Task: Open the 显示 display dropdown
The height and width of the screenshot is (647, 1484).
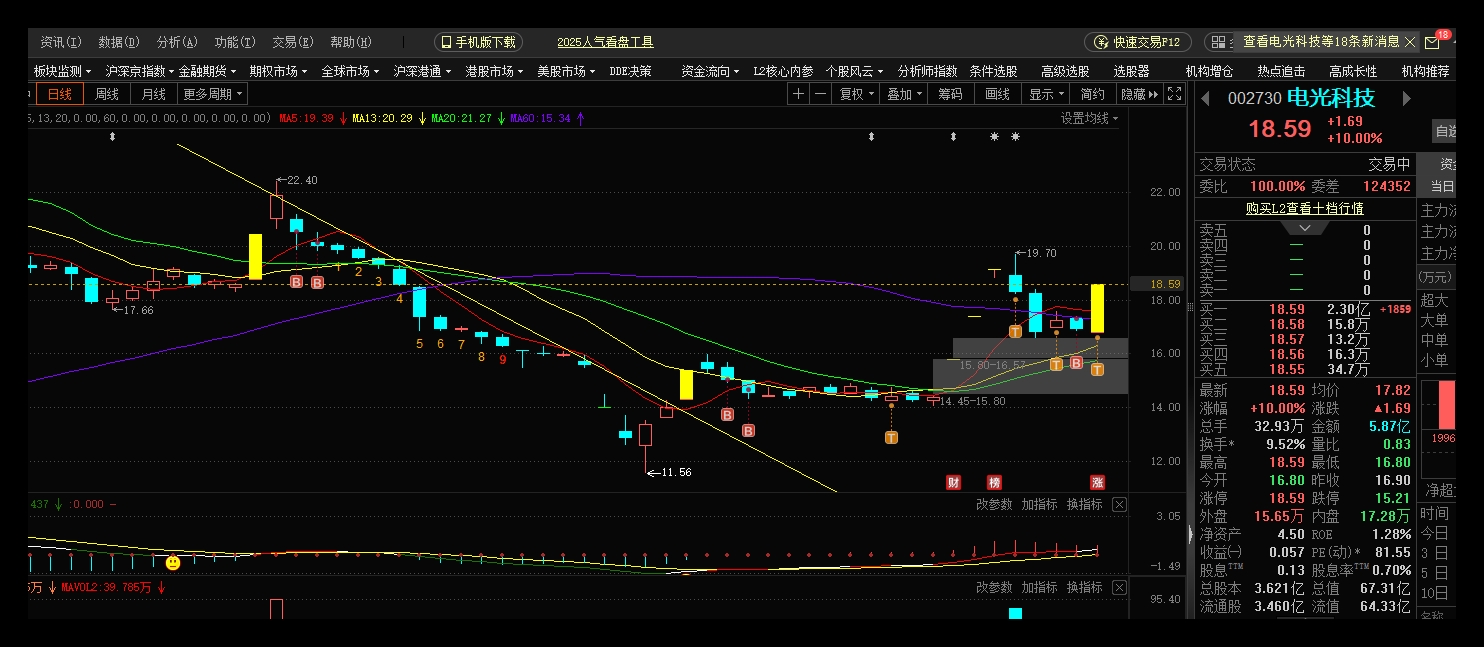Action: click(1045, 94)
